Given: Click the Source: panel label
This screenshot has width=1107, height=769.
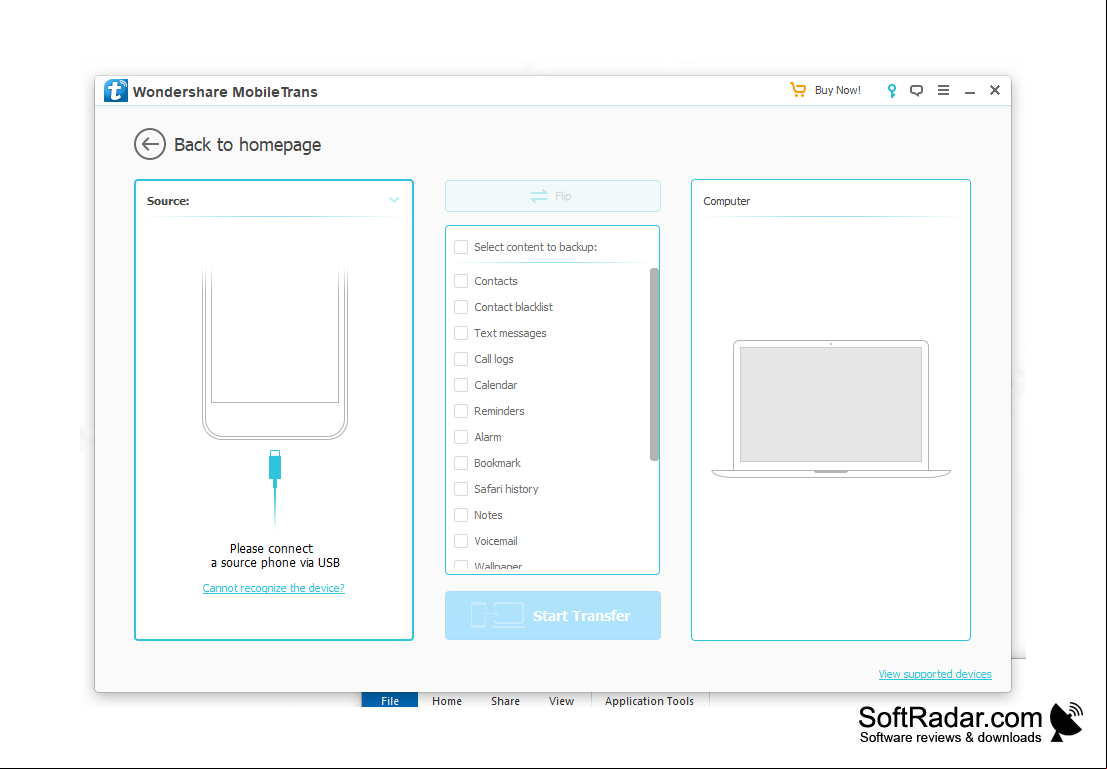Looking at the screenshot, I should point(168,201).
